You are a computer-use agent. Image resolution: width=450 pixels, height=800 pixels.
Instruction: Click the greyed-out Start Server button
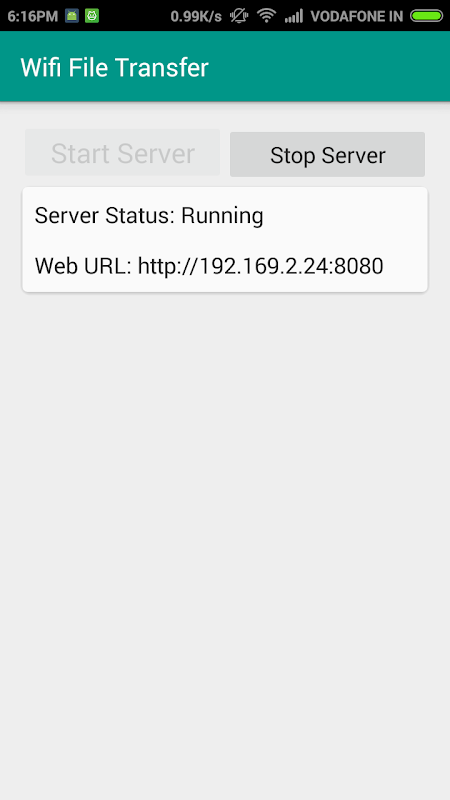[122, 153]
